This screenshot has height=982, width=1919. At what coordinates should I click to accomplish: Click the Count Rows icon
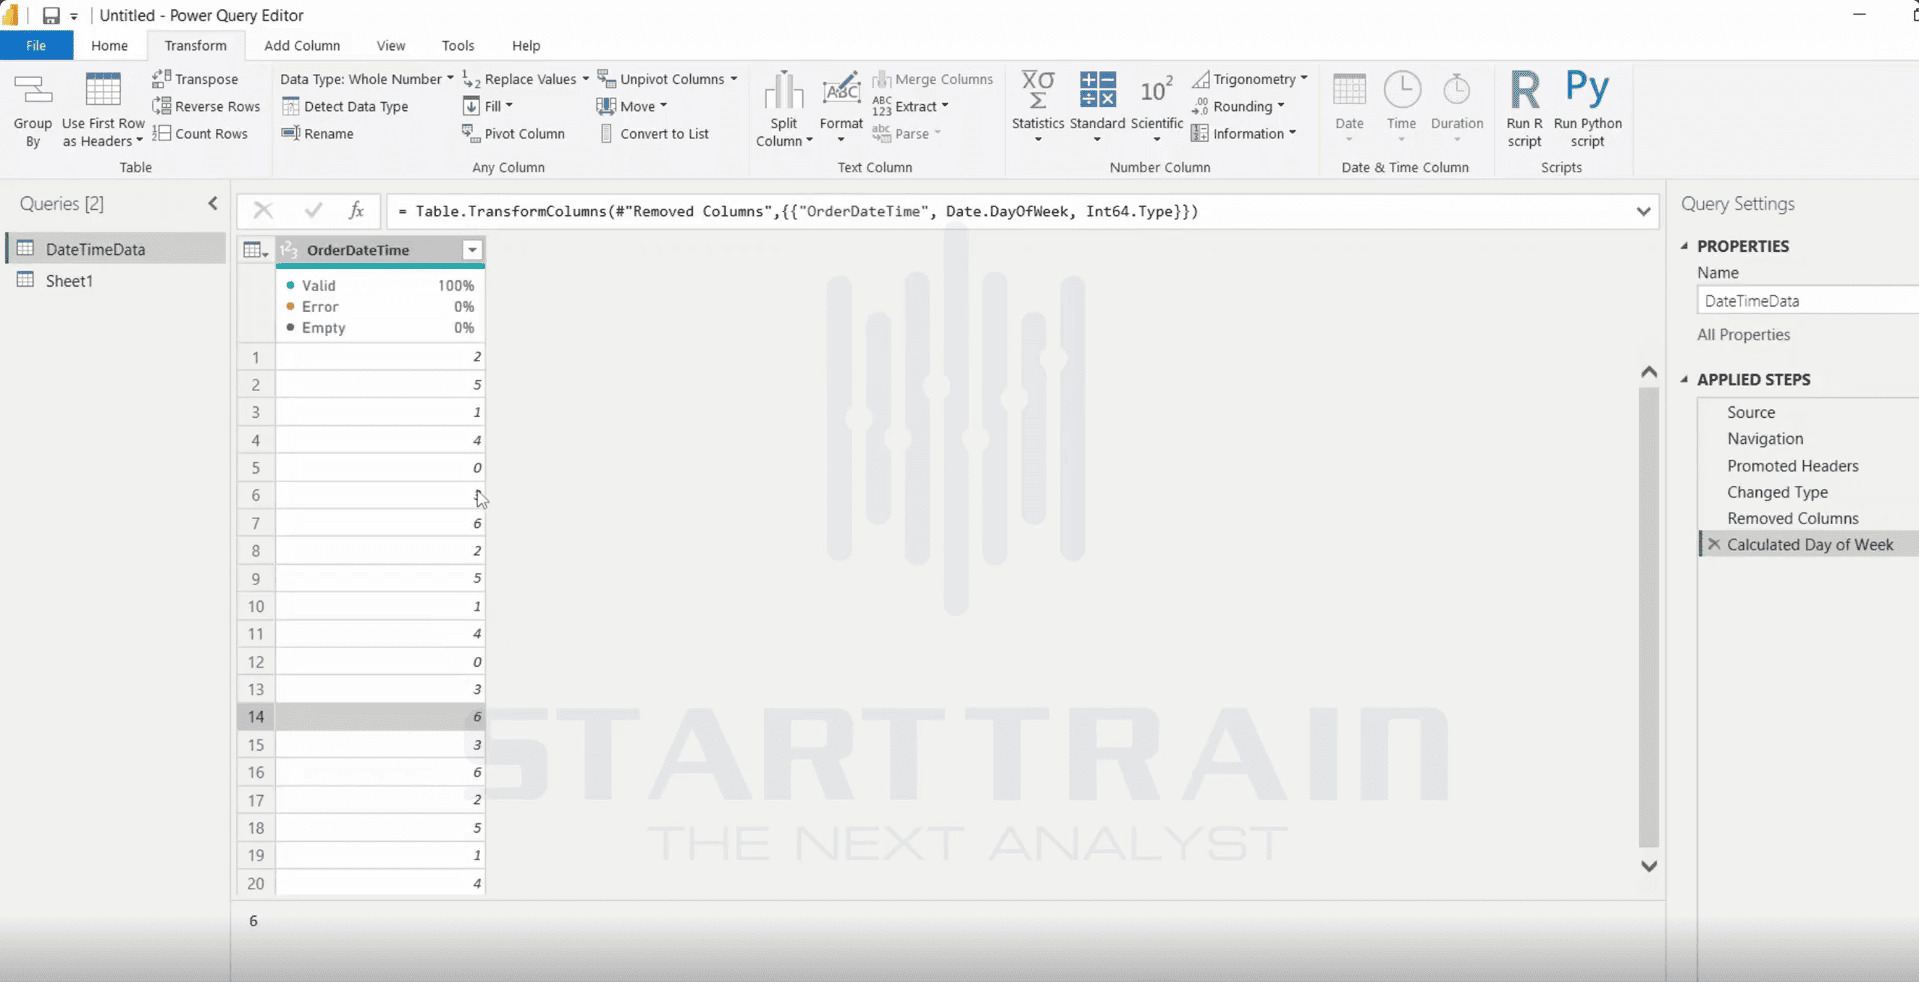161,133
